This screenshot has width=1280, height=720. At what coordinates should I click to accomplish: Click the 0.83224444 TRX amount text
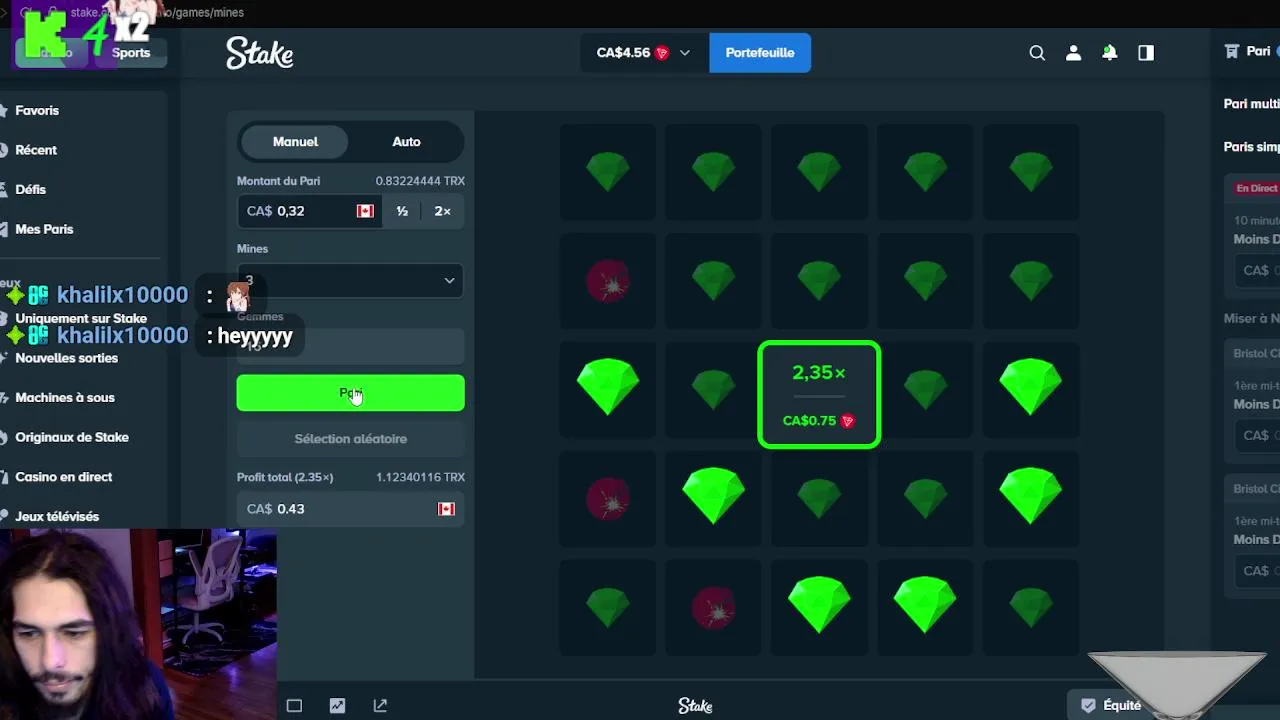click(x=420, y=181)
